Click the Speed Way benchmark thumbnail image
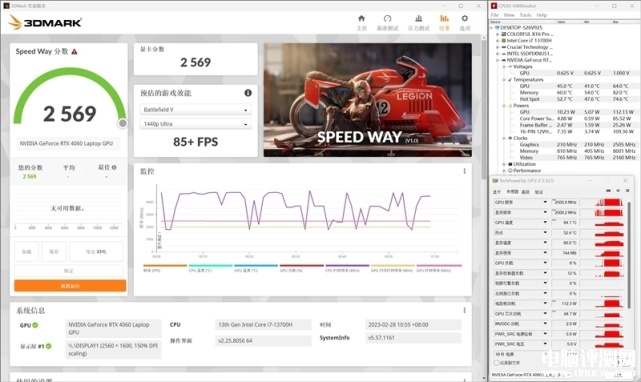This screenshot has width=641, height=382. 368,100
